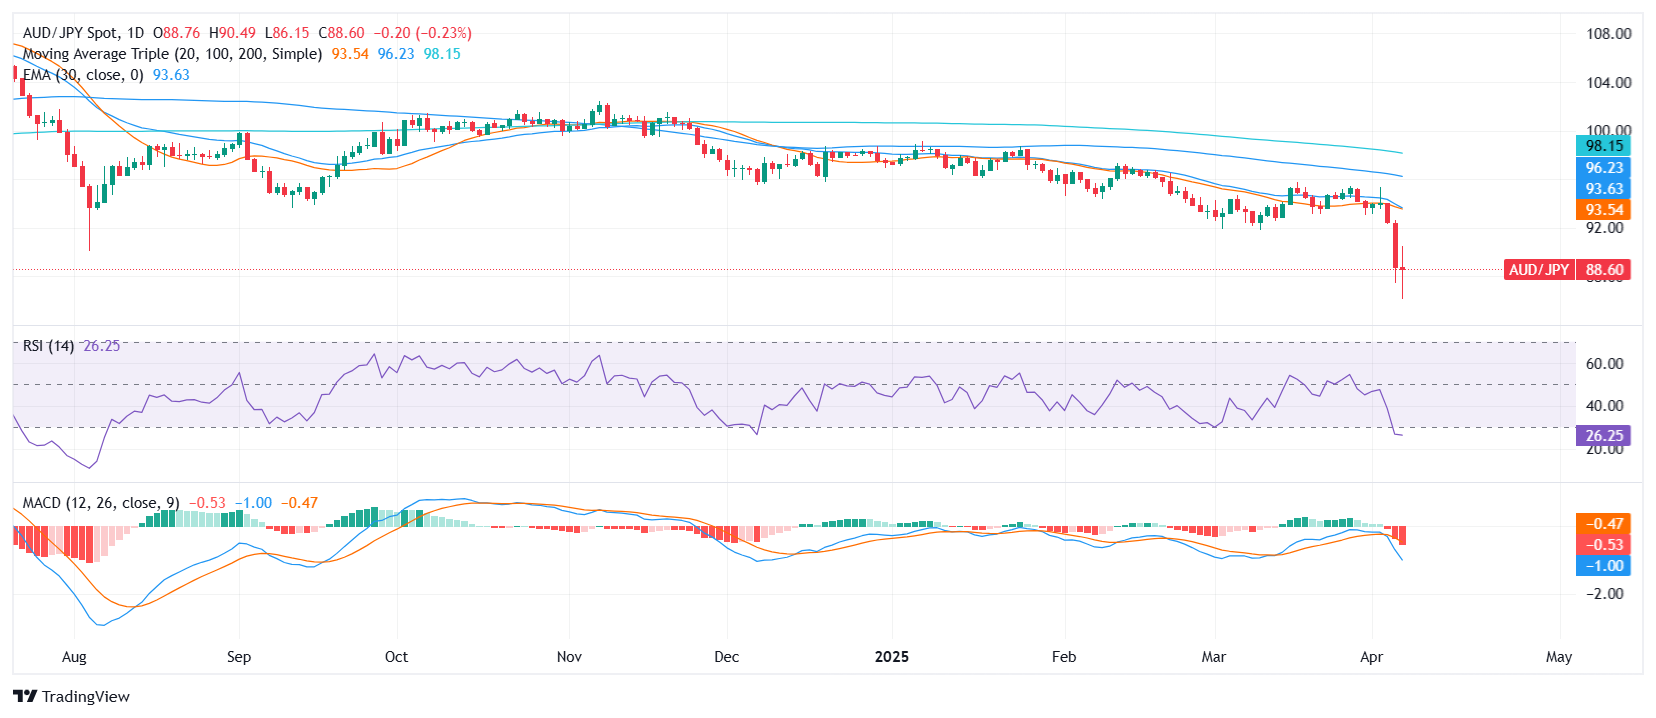Click the orange 93.54 price axis tag
Viewport: 1656px width, 718px height.
1603,210
